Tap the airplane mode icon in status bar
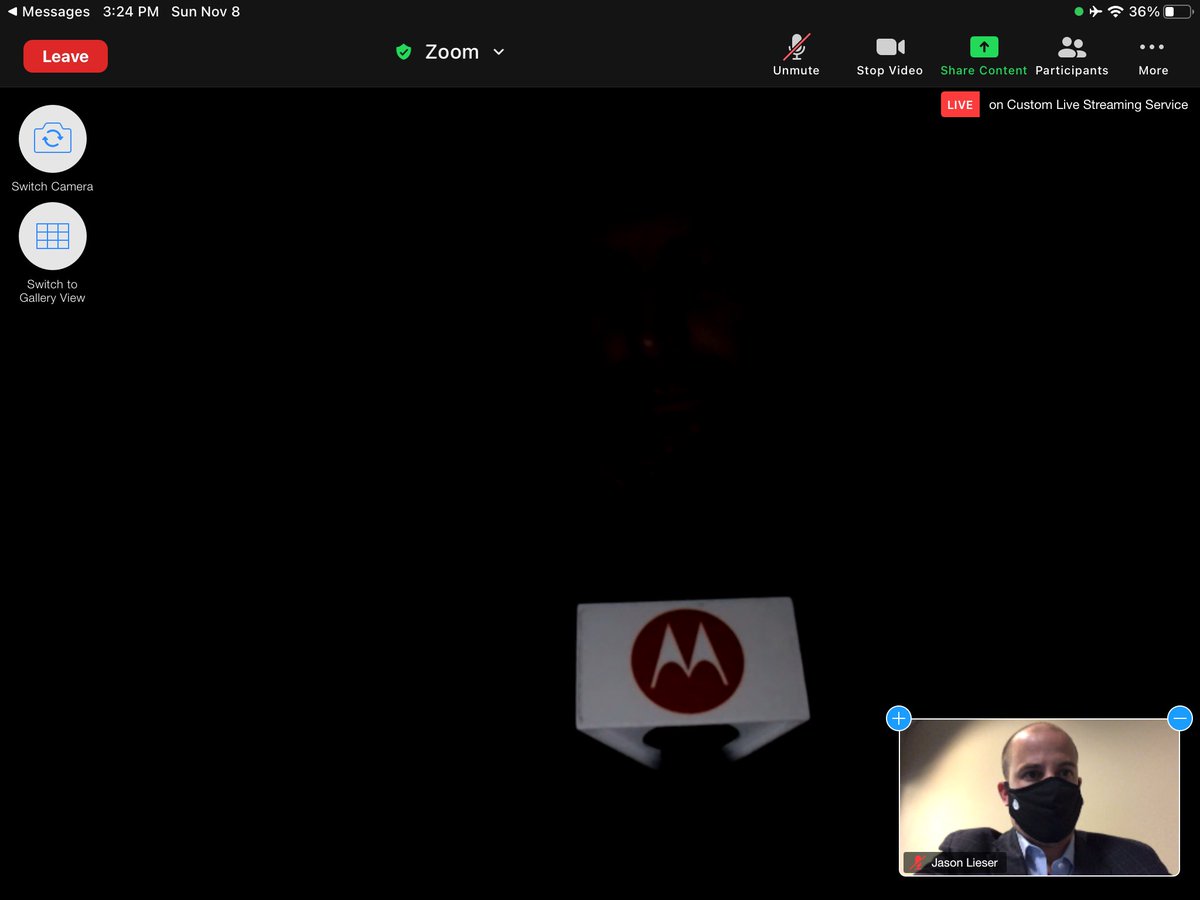The height and width of the screenshot is (900, 1200). (1096, 12)
